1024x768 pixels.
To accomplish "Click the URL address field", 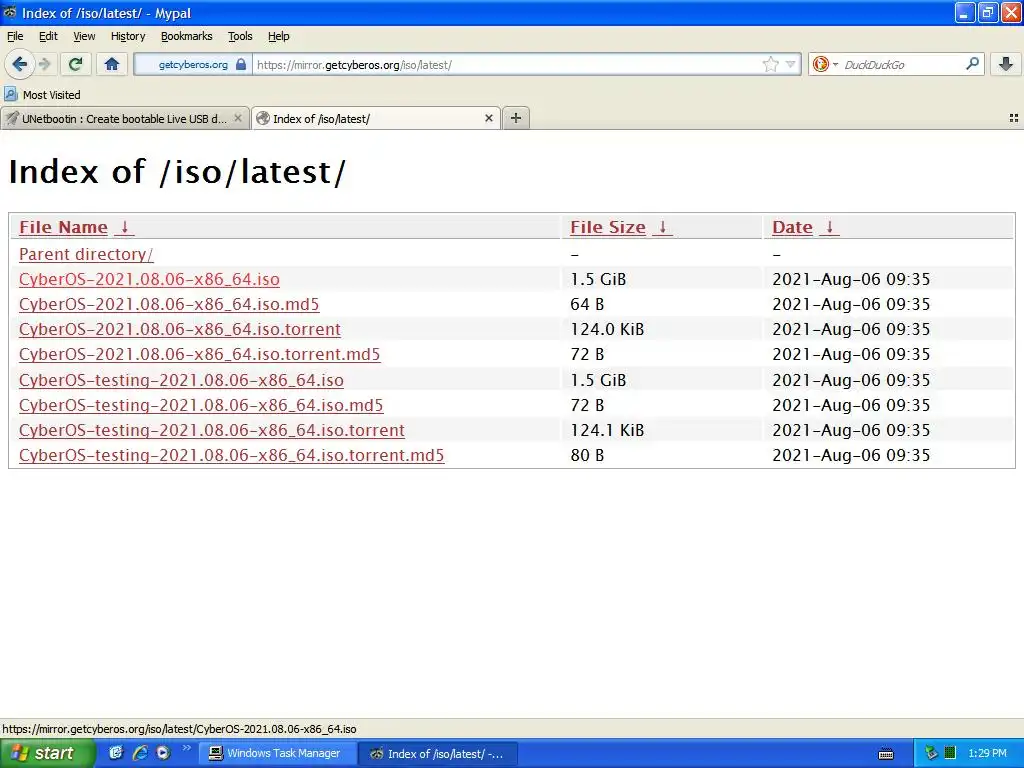I will click(506, 65).
